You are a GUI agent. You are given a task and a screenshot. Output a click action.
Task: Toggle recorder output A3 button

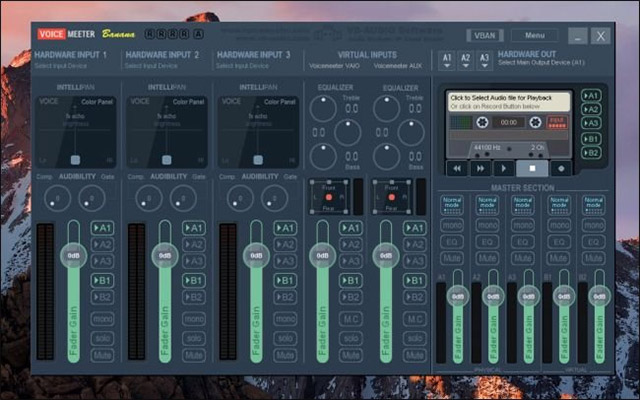(591, 123)
